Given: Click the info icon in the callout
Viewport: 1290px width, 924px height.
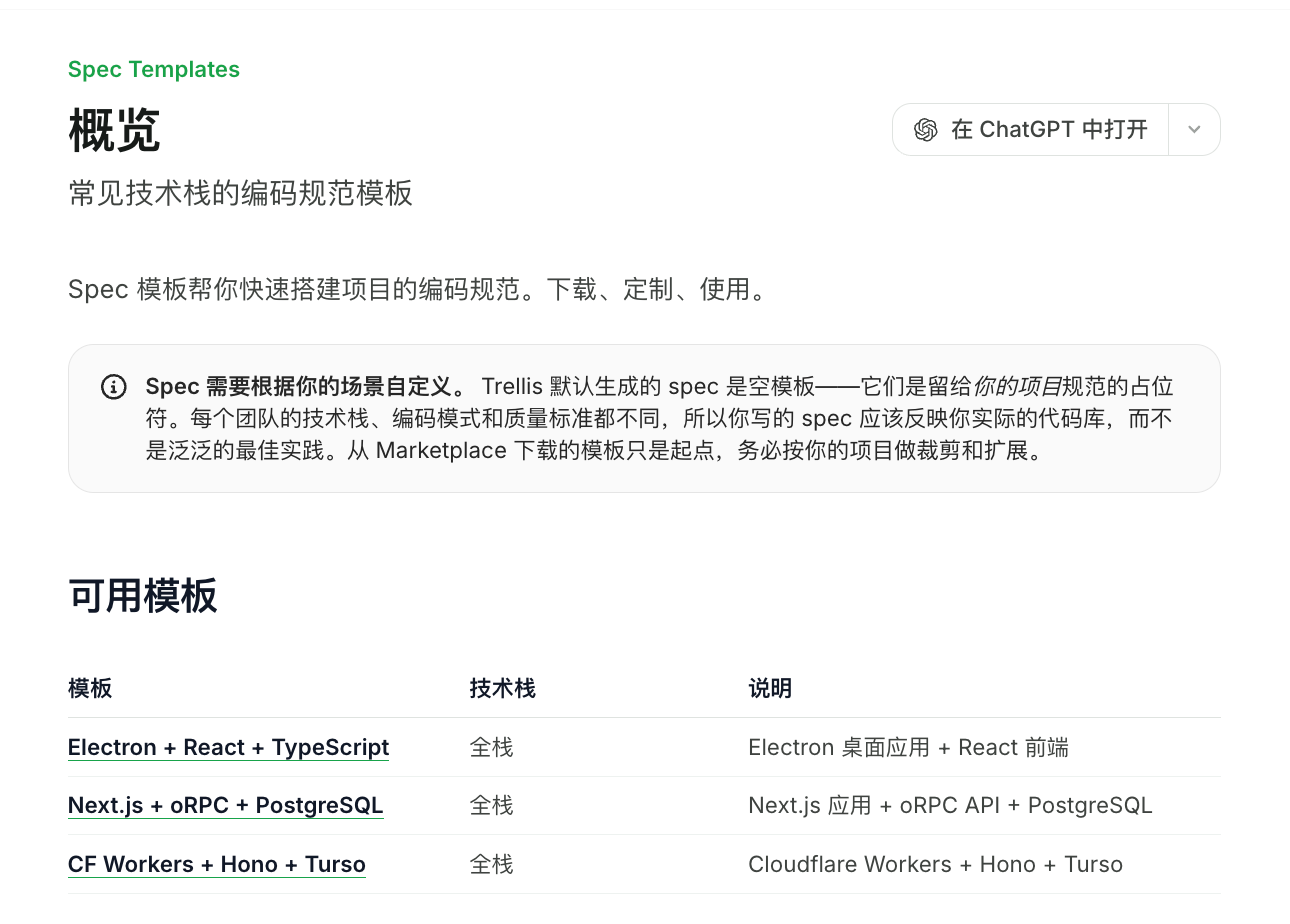Looking at the screenshot, I should [114, 387].
